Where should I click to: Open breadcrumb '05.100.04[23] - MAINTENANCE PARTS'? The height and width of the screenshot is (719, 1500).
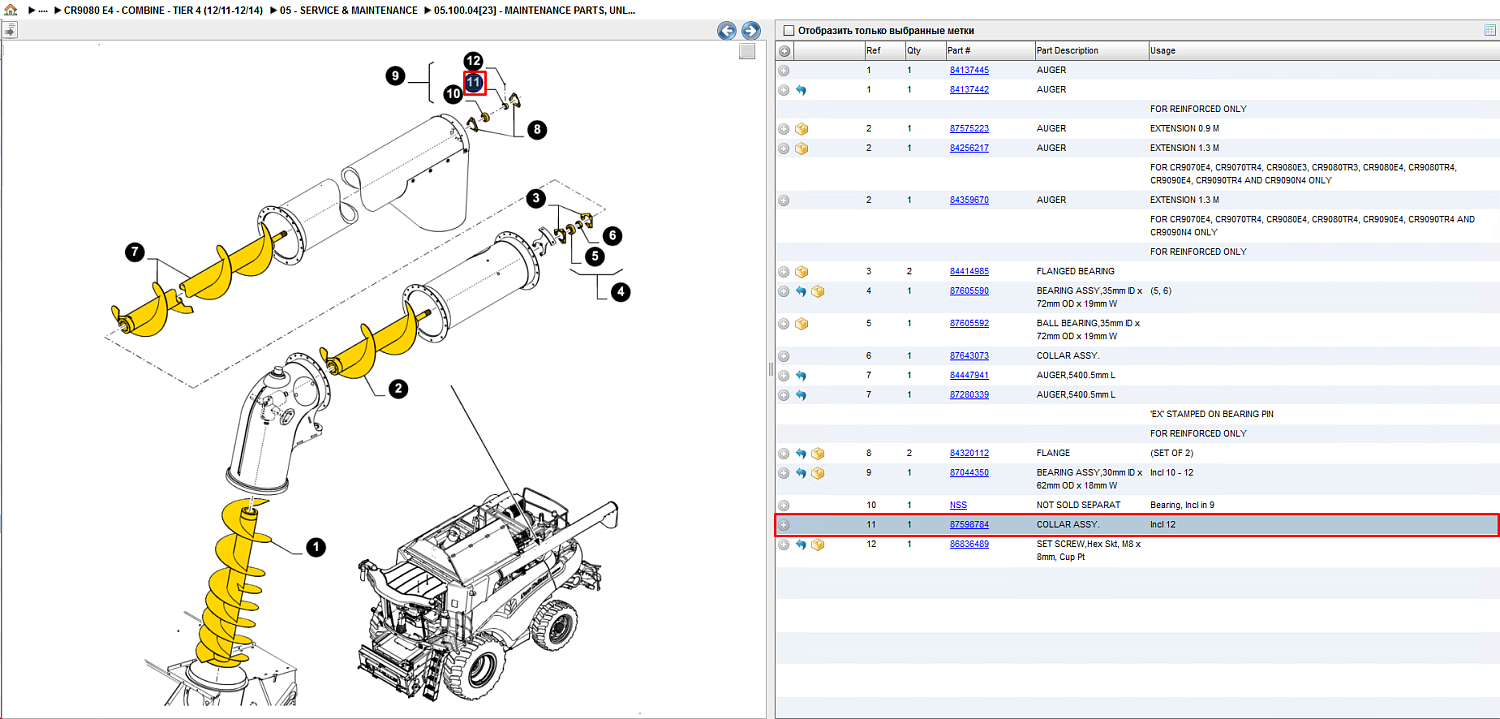tap(534, 10)
